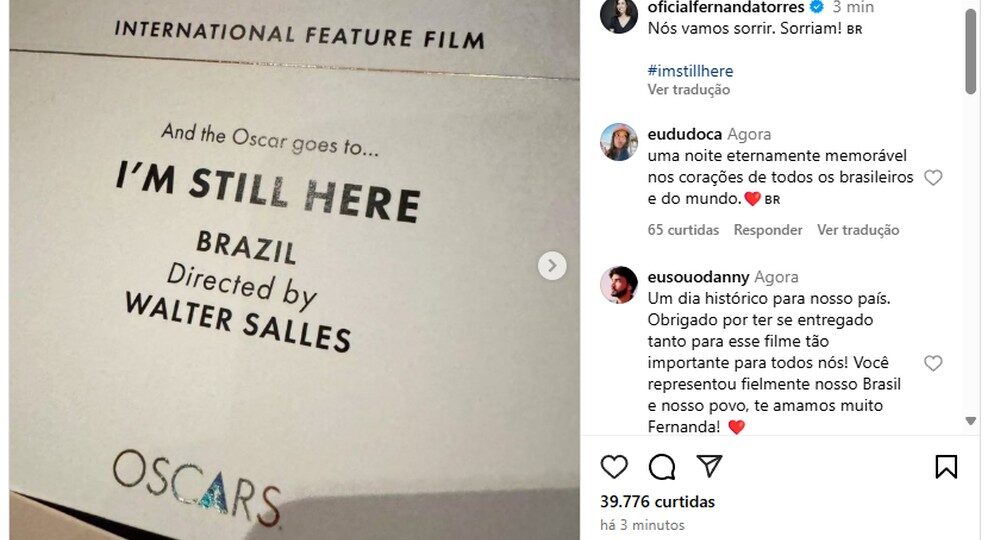Click the comments scrollbar down arrow
The width and height of the screenshot is (1000, 540).
coord(971,421)
